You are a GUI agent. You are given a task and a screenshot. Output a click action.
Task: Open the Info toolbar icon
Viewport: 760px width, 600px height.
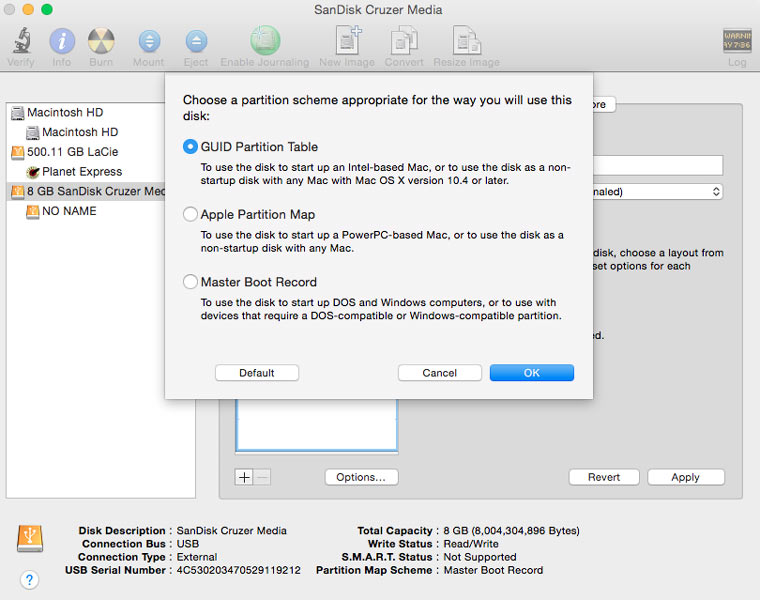[x=62, y=41]
